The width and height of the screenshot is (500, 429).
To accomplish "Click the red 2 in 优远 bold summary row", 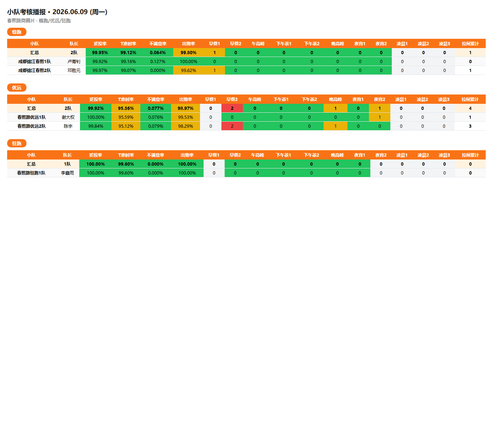I will tap(232, 108).
